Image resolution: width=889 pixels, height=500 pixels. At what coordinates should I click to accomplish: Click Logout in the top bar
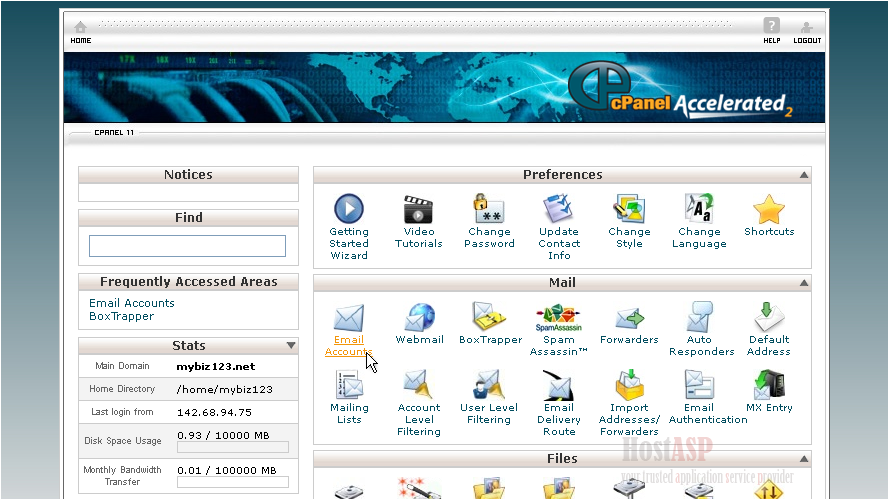click(807, 32)
